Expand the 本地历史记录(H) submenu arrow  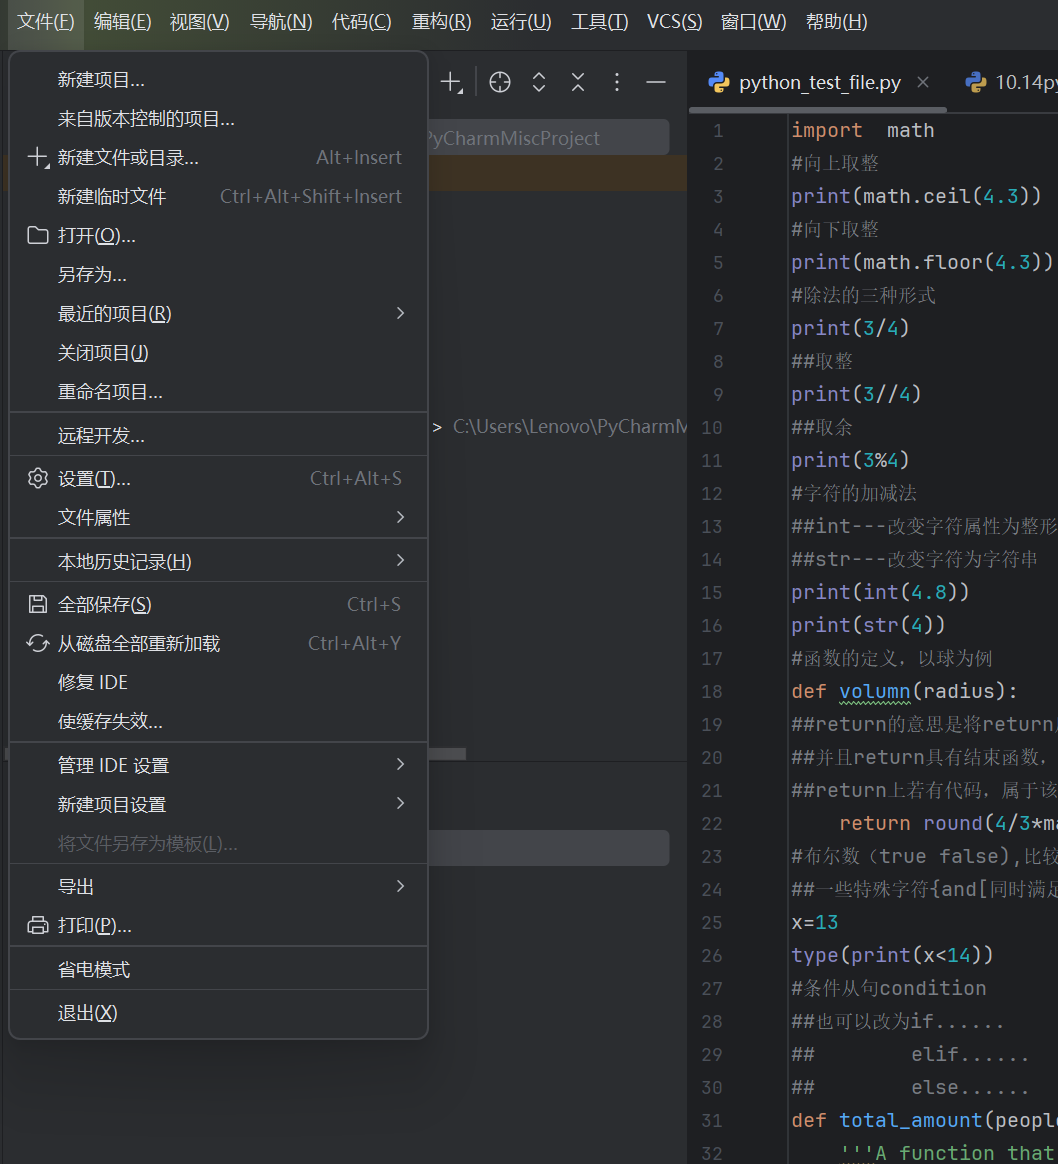tap(400, 560)
